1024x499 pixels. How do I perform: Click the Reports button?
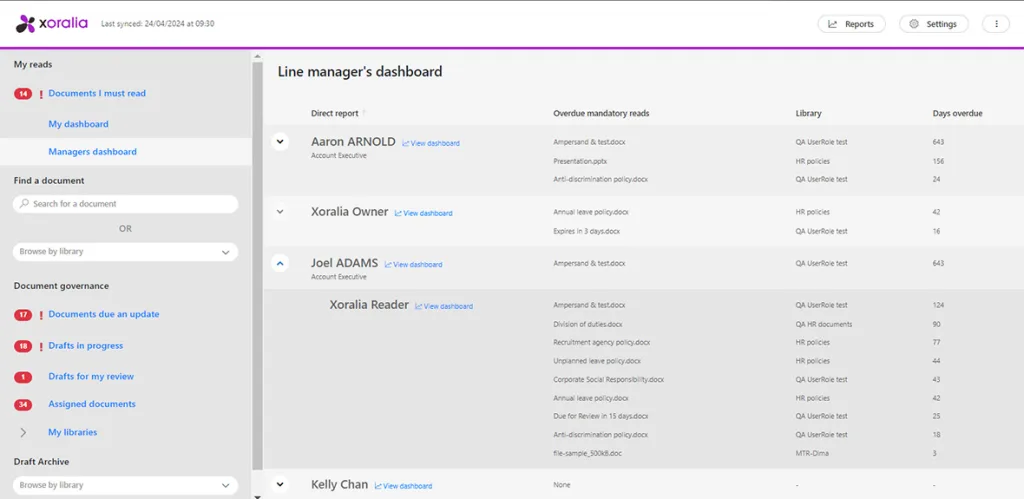851,24
